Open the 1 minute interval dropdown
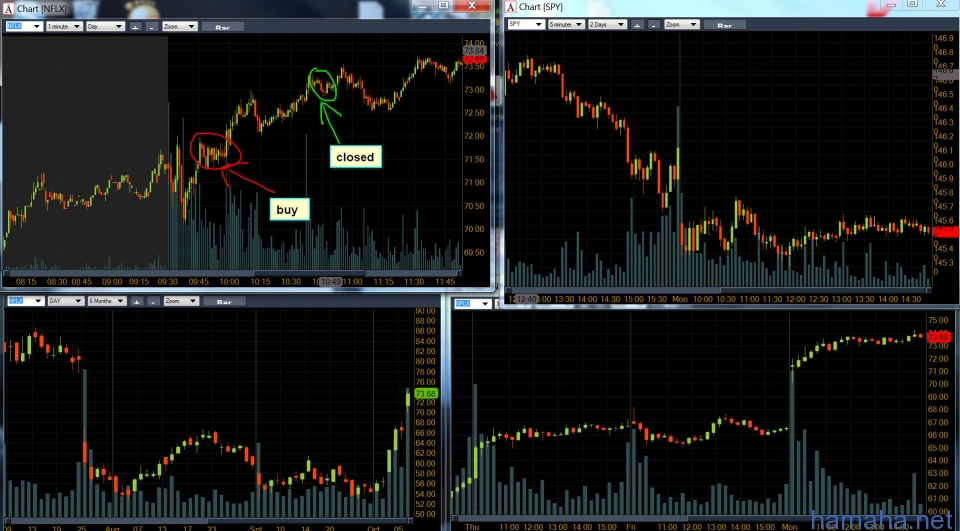This screenshot has height=531, width=960. [65, 26]
